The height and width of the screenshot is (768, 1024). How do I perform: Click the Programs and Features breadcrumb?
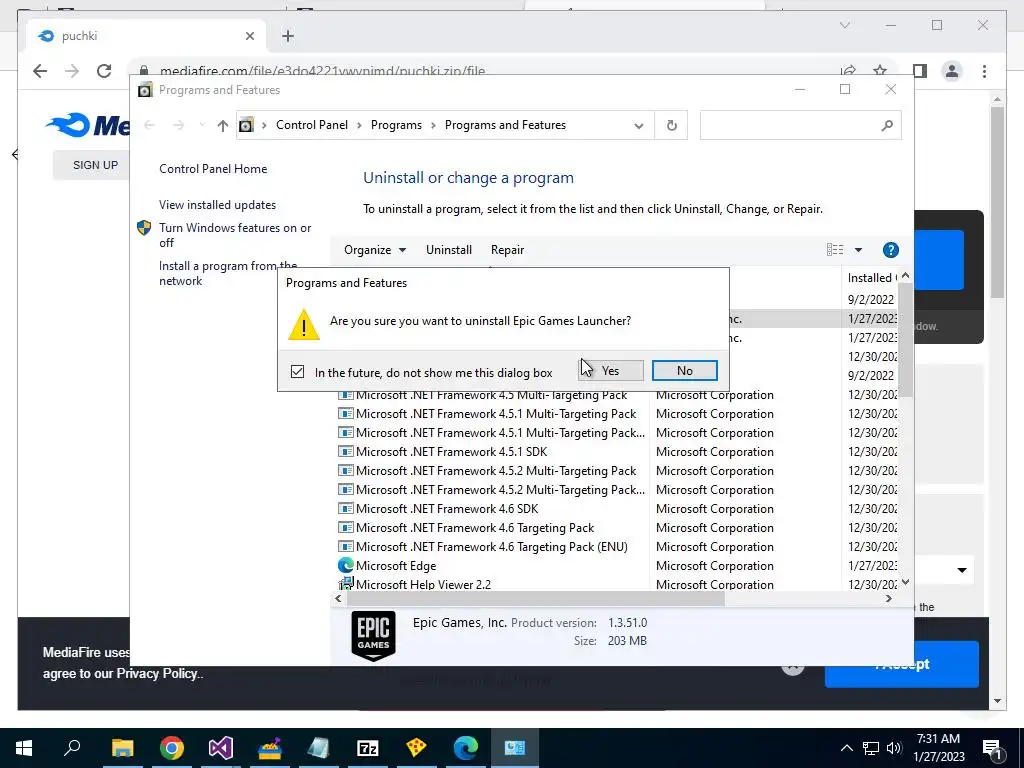pos(505,125)
